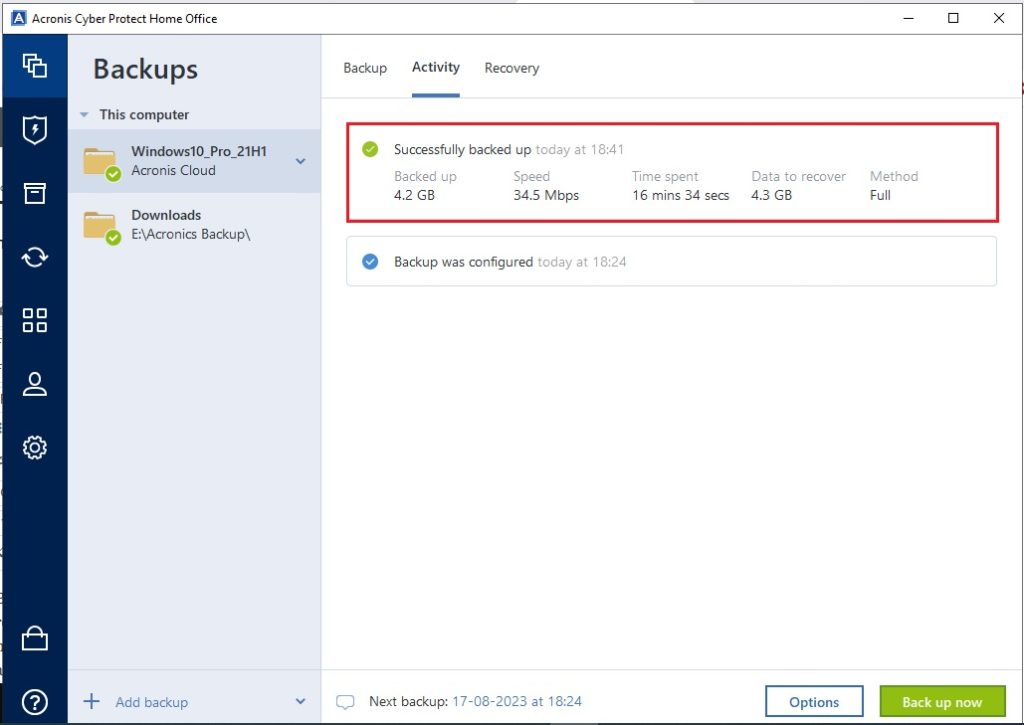Image resolution: width=1024 pixels, height=725 pixels.
Task: Click the 34.5 Mbps speed value
Action: 546,195
